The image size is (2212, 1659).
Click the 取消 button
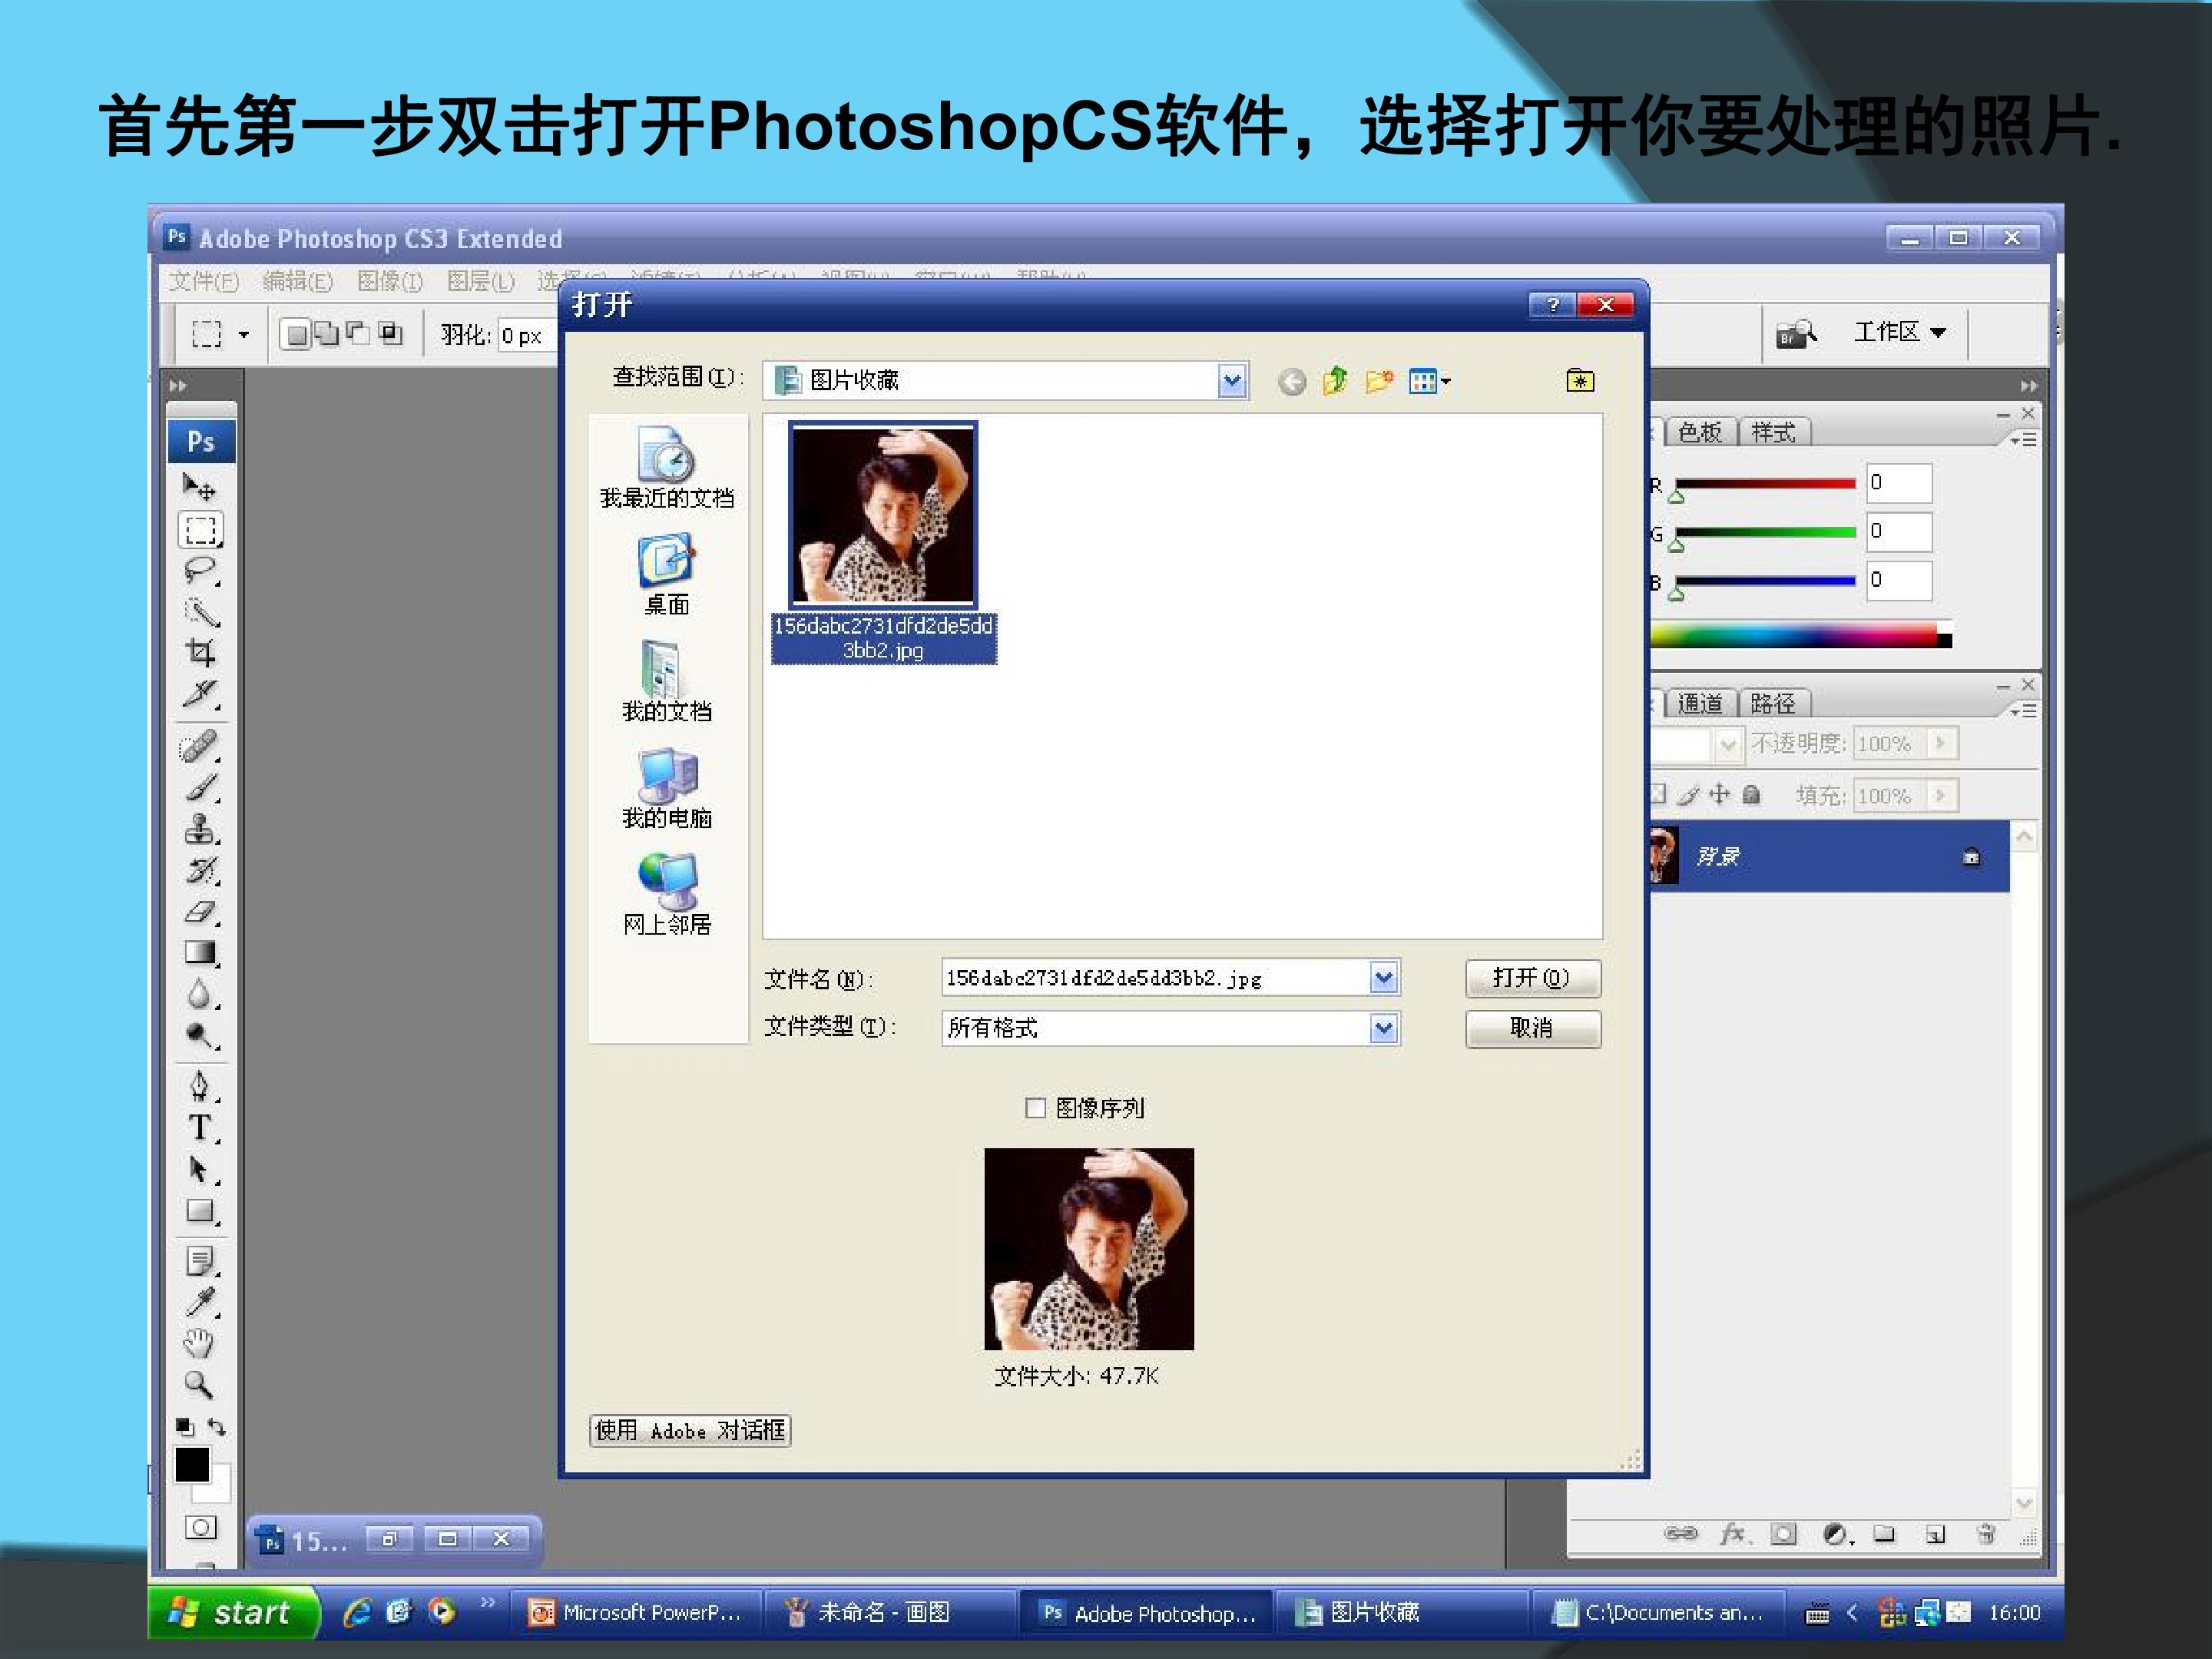click(x=1532, y=1029)
